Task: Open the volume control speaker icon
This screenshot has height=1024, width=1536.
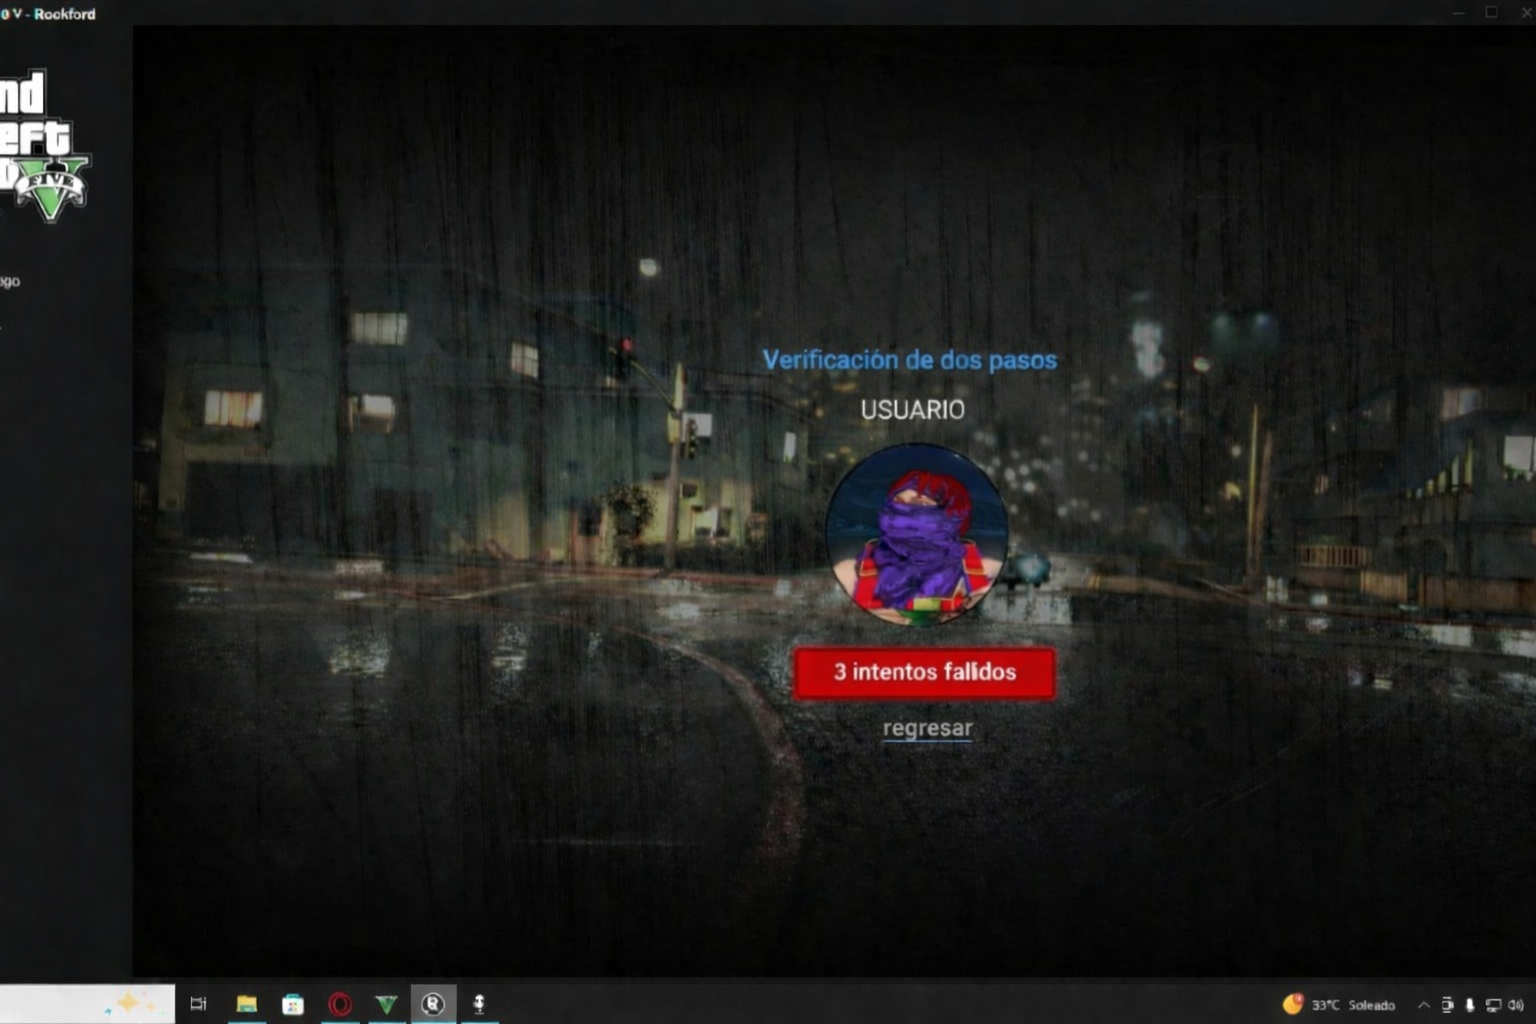Action: click(1516, 1005)
